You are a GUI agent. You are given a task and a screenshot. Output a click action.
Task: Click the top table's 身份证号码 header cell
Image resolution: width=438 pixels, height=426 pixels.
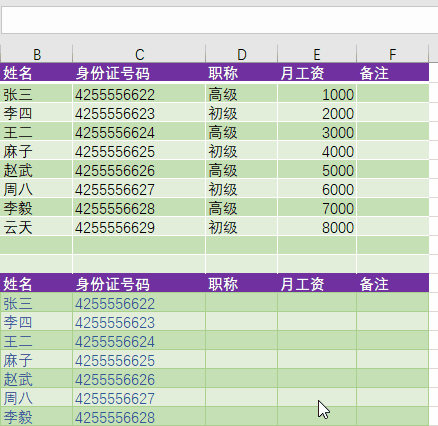pyautogui.click(x=139, y=72)
